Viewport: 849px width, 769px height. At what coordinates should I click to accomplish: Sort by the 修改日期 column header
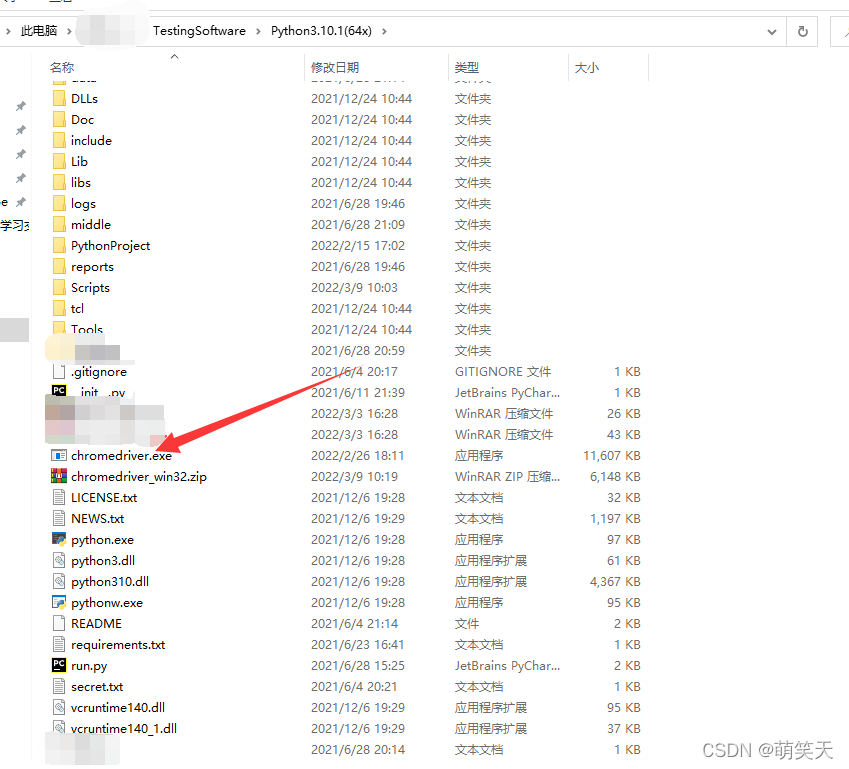335,68
